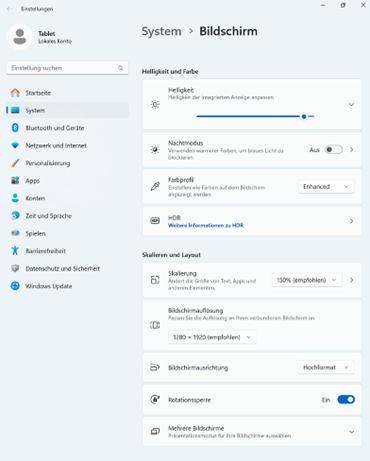Viewport: 370px width, 461px height.
Task: Click the Helligkeit sun icon
Action: (x=155, y=104)
